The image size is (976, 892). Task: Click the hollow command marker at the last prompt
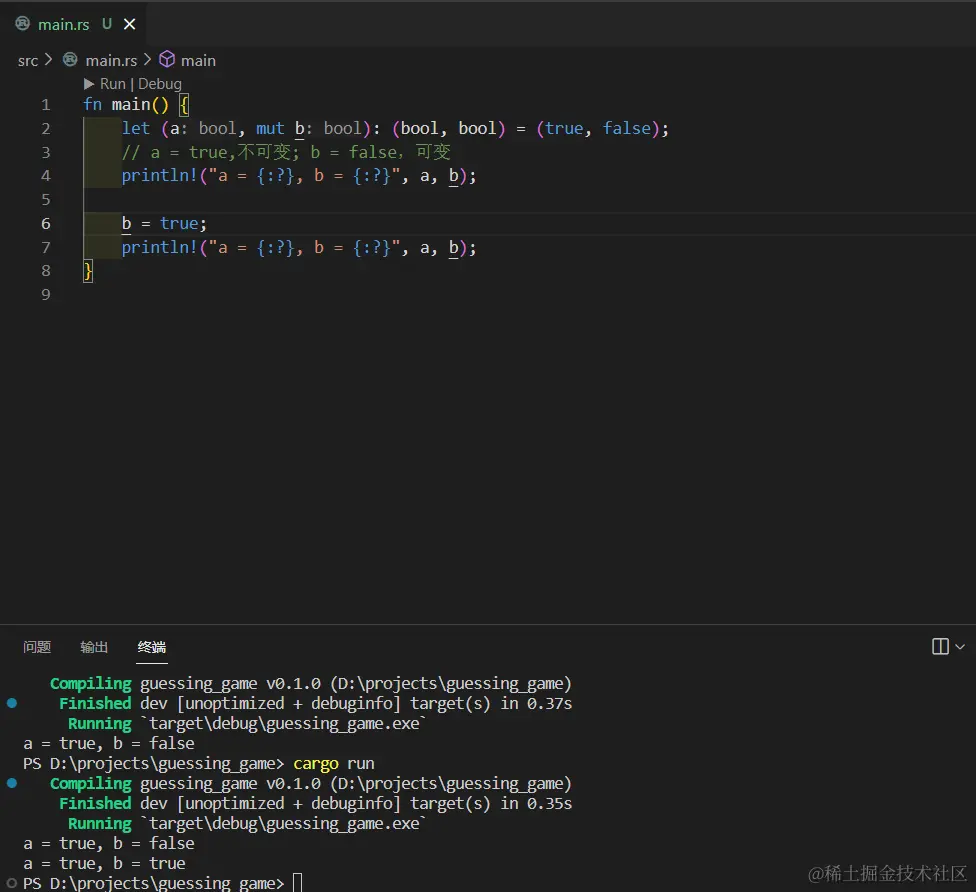[12, 883]
